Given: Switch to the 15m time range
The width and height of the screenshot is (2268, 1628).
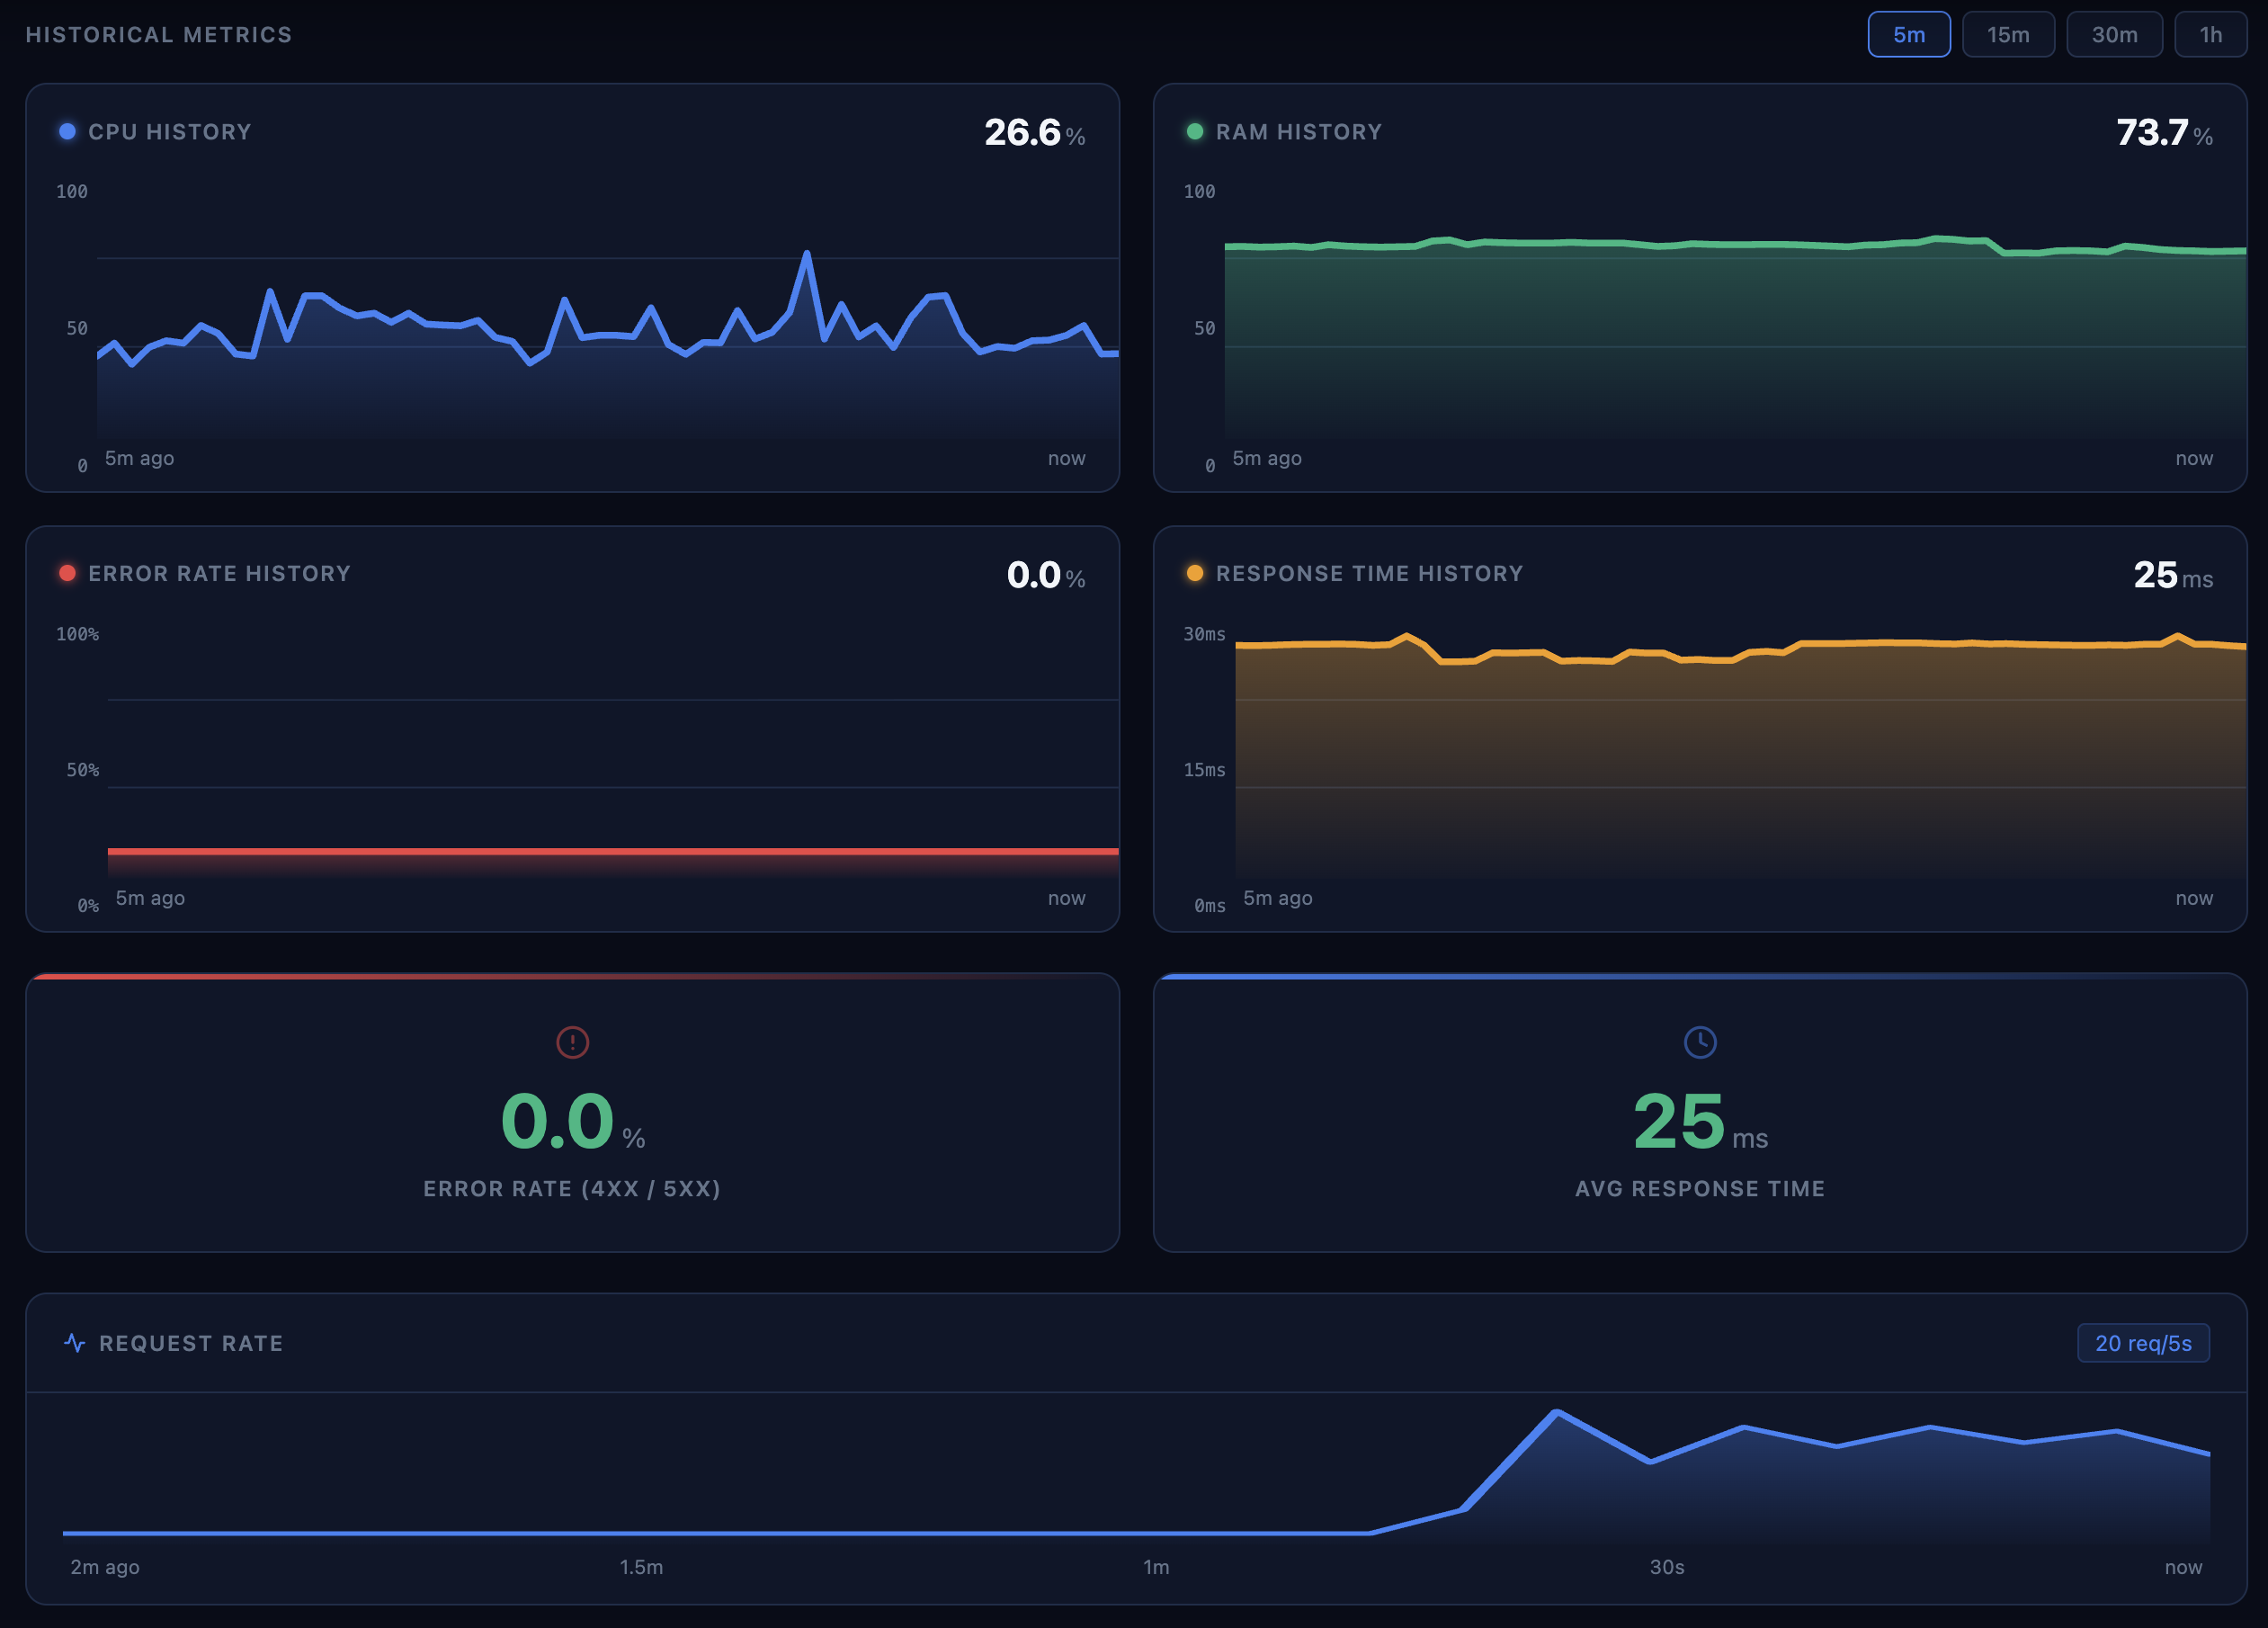Looking at the screenshot, I should (x=2007, y=35).
